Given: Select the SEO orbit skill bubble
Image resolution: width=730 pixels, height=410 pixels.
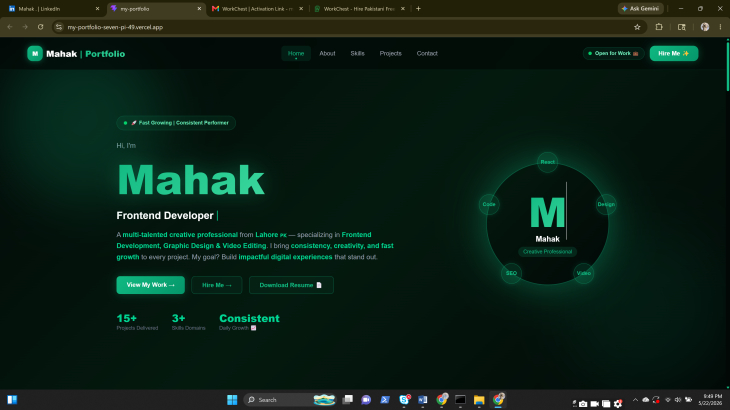Looking at the screenshot, I should pos(511,273).
